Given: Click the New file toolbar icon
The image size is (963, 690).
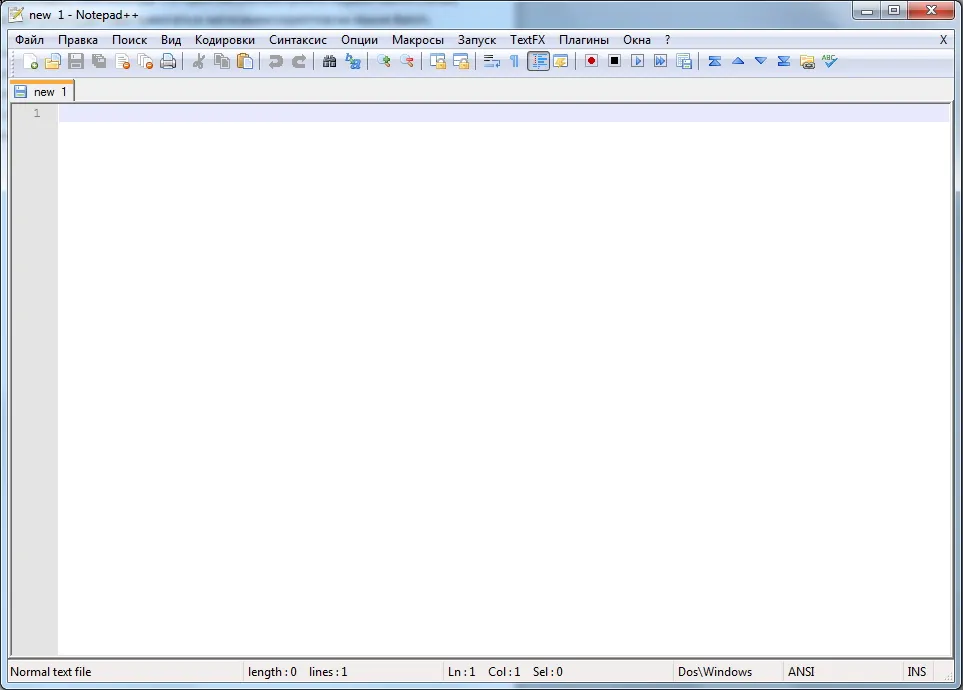Looking at the screenshot, I should pyautogui.click(x=30, y=61).
